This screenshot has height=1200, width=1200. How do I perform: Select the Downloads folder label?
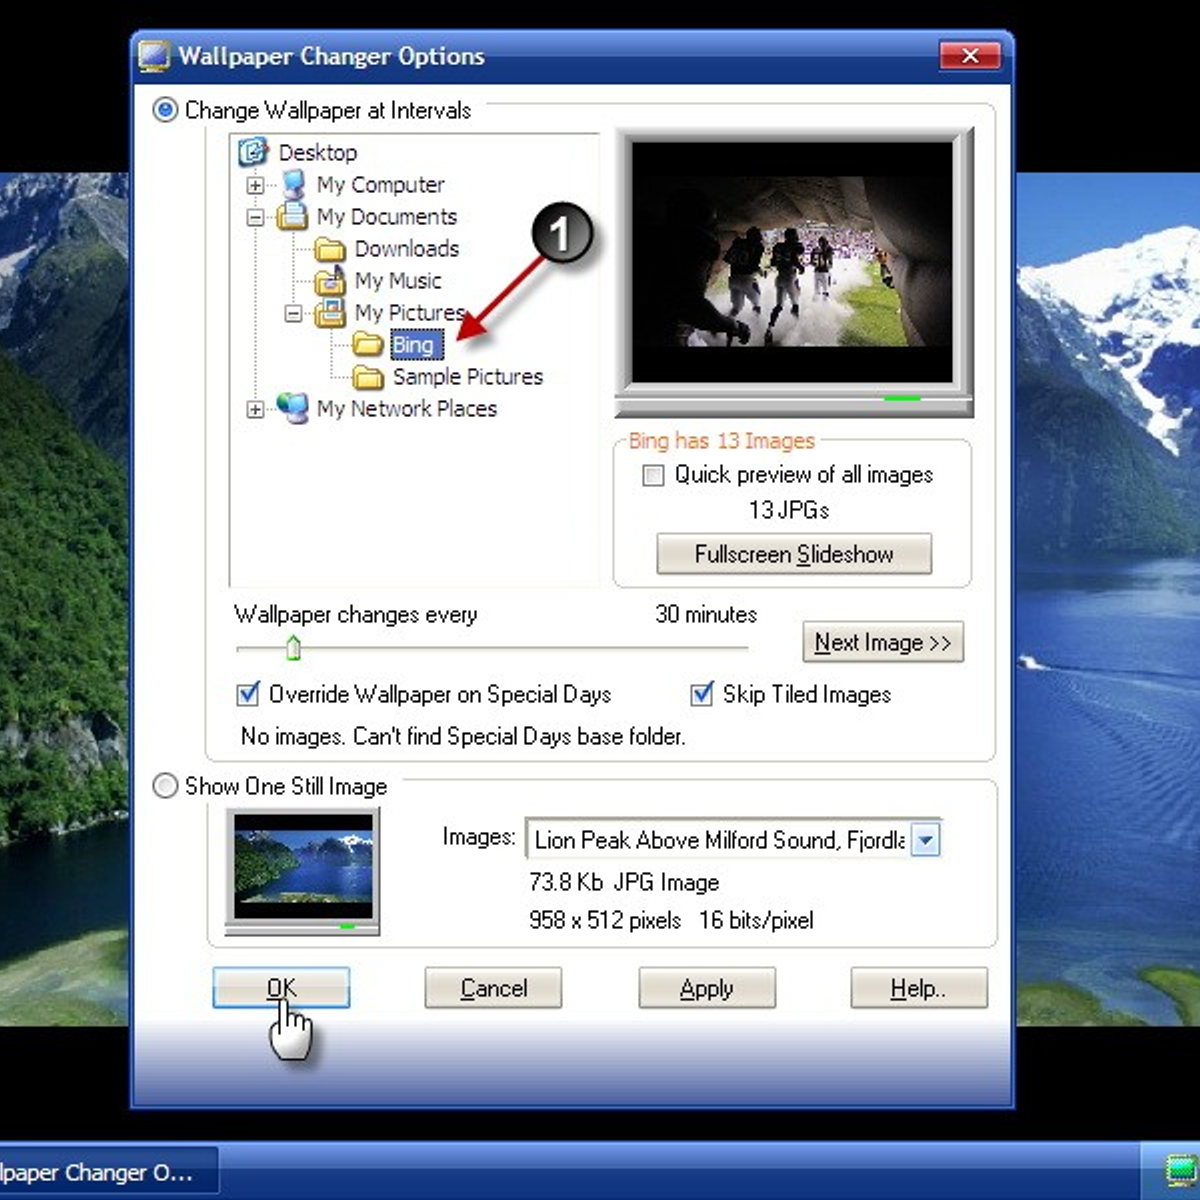[x=407, y=248]
